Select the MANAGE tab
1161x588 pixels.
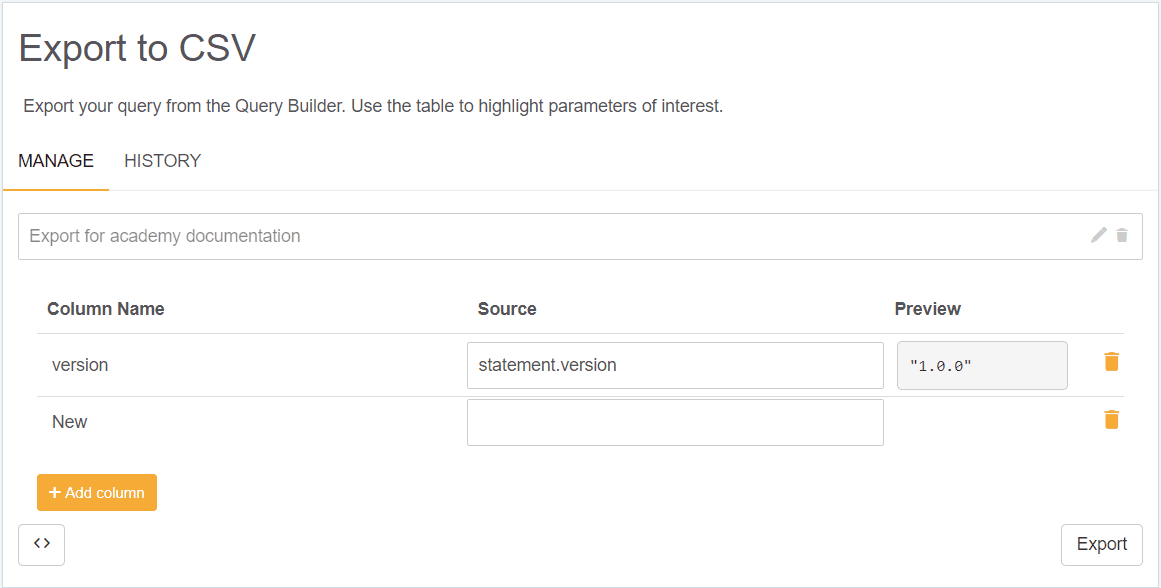point(56,161)
